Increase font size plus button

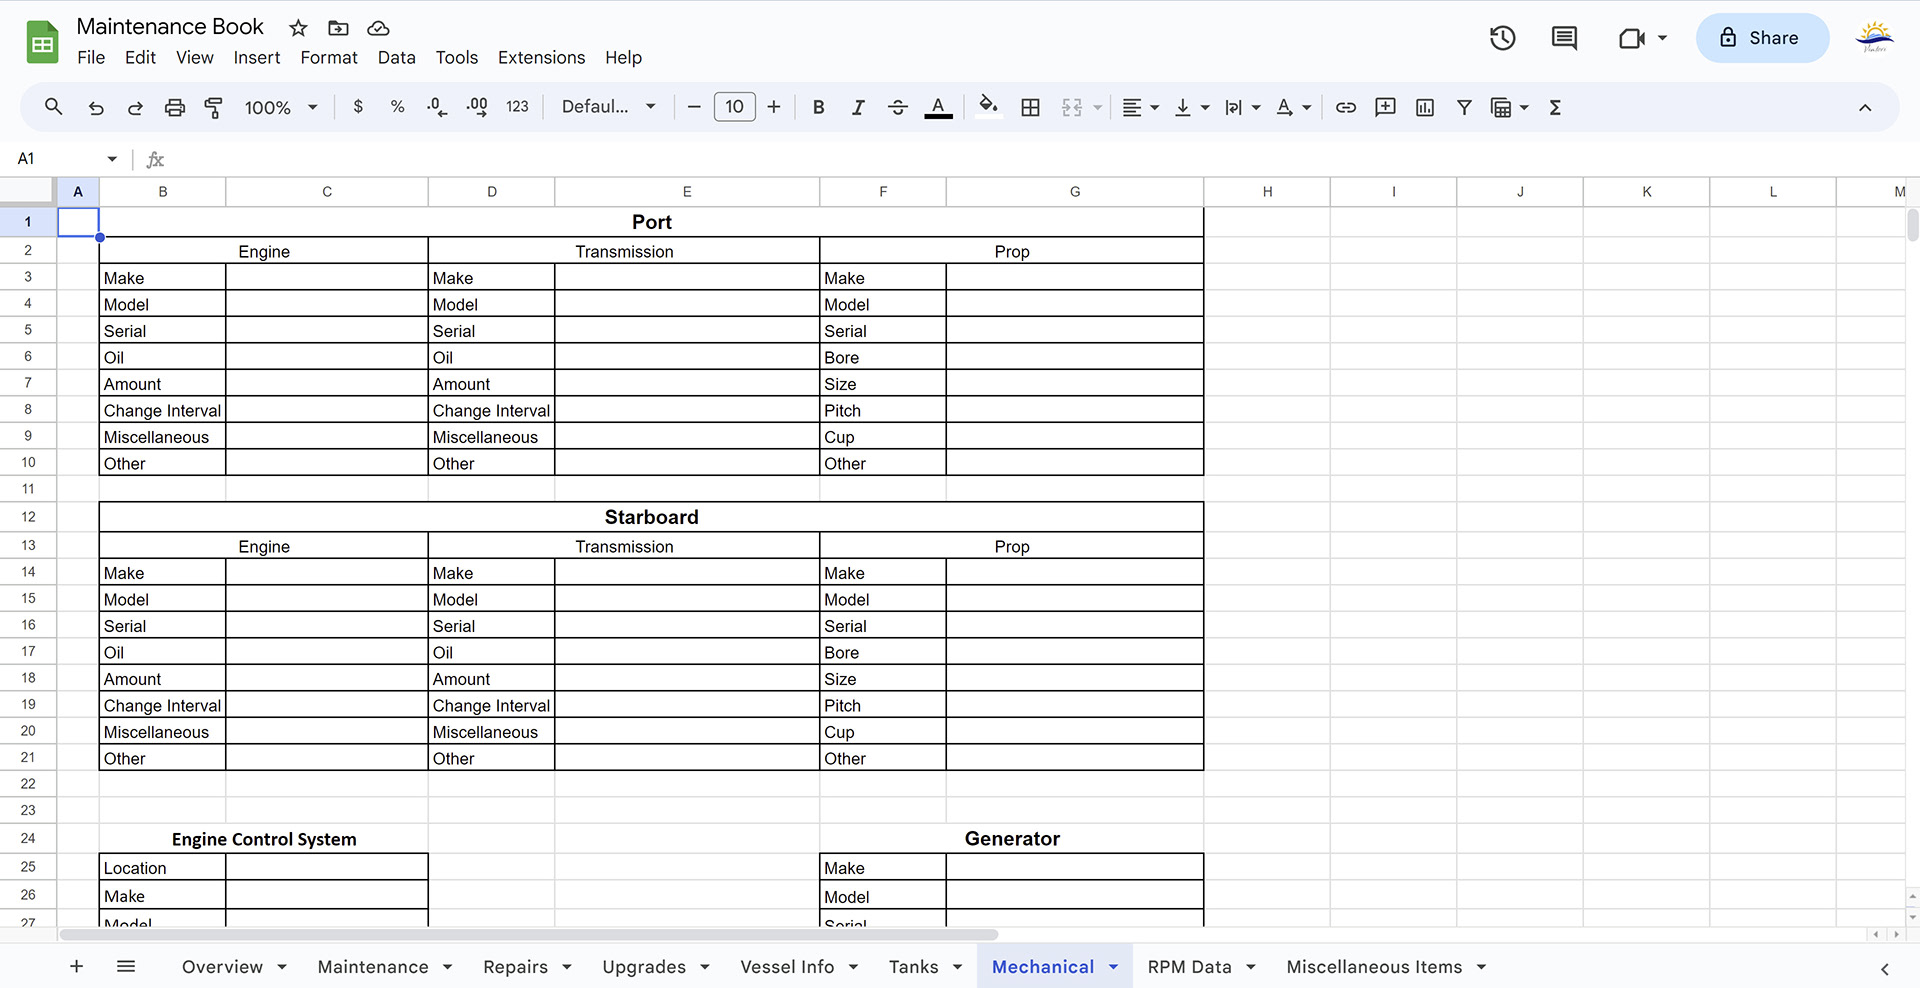click(774, 107)
